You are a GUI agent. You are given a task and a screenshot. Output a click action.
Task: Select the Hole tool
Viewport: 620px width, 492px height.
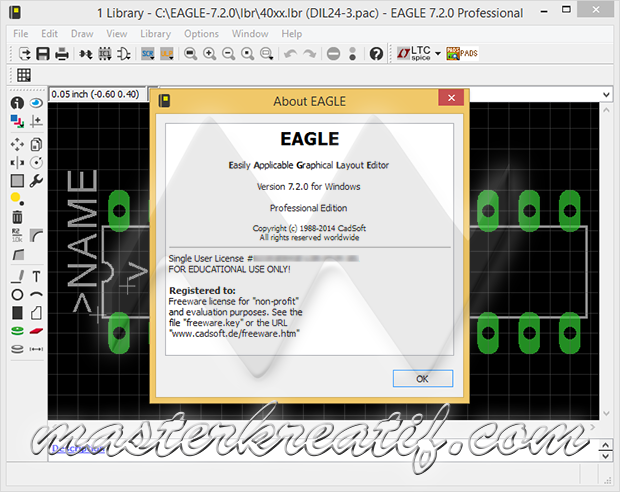(x=17, y=349)
